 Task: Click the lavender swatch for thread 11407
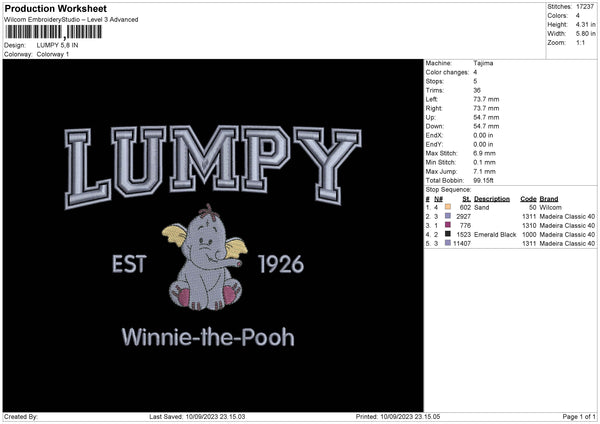point(447,243)
